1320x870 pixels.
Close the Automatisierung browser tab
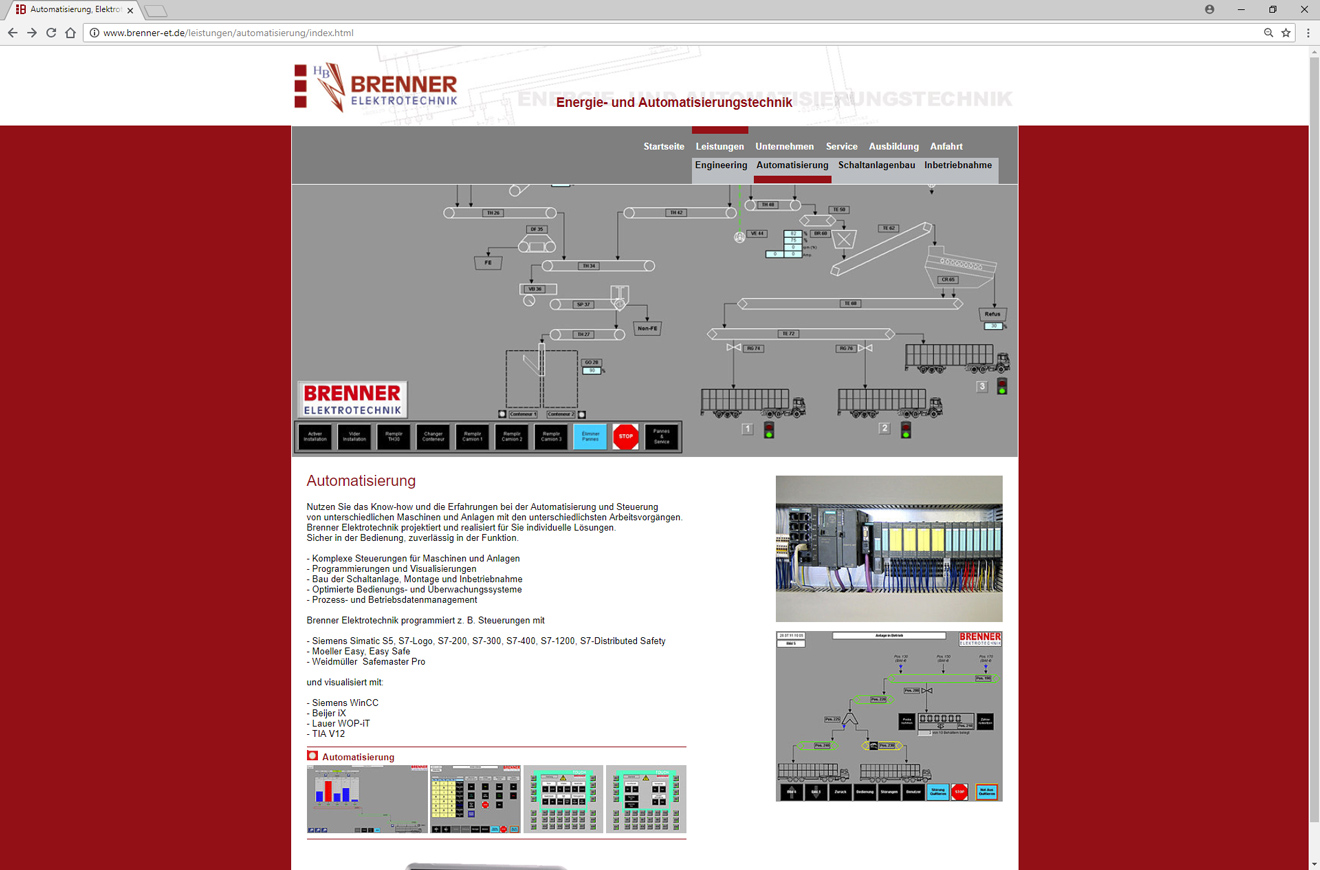point(130,10)
